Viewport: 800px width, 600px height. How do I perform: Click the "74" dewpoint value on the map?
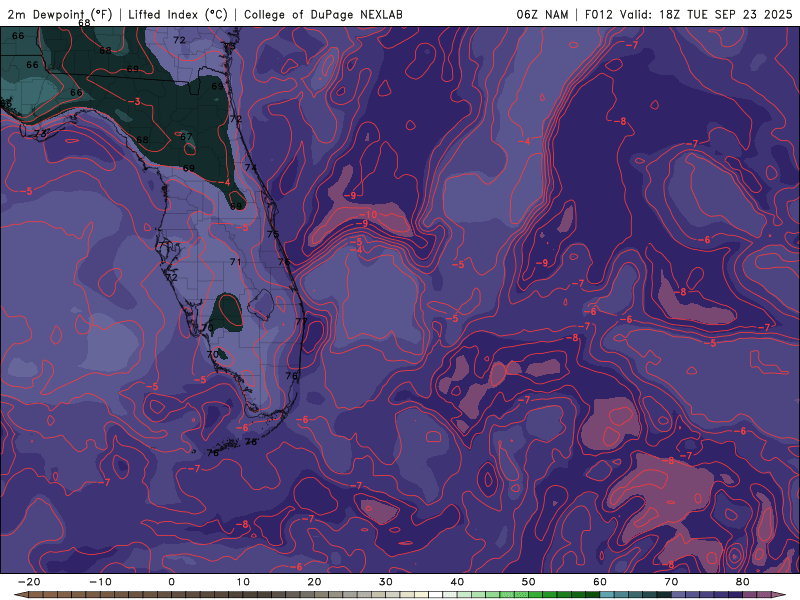tap(251, 167)
